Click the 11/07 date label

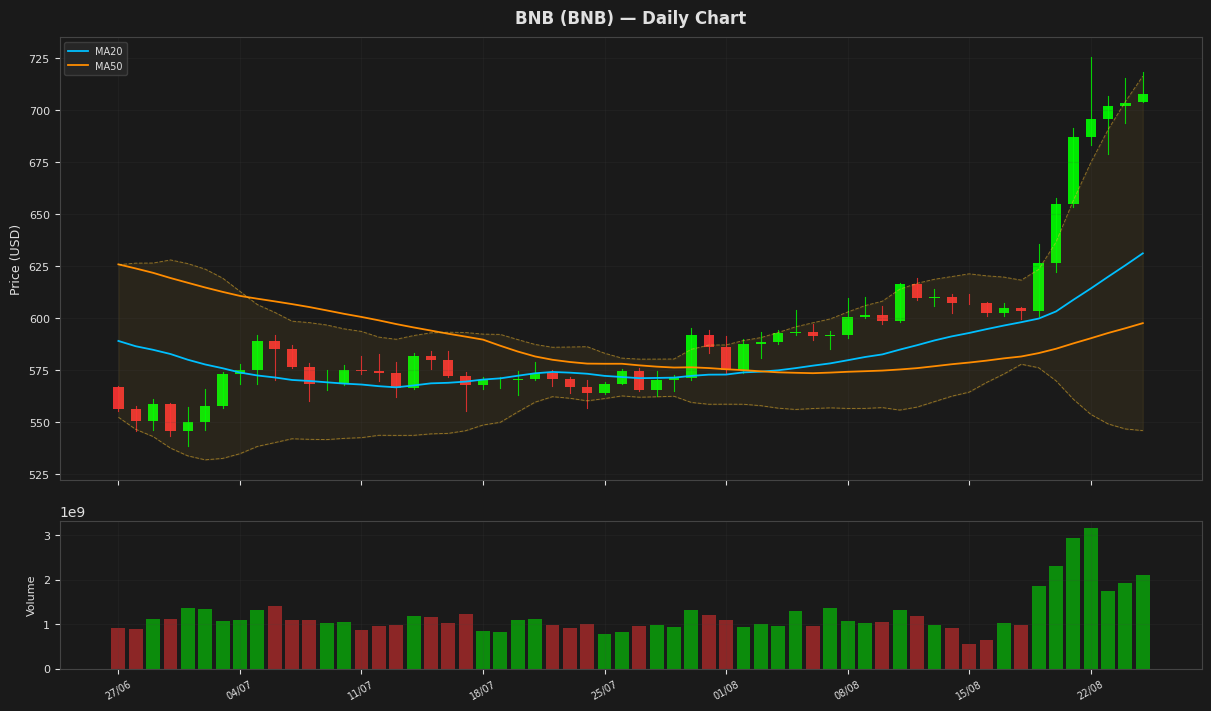[x=361, y=690]
